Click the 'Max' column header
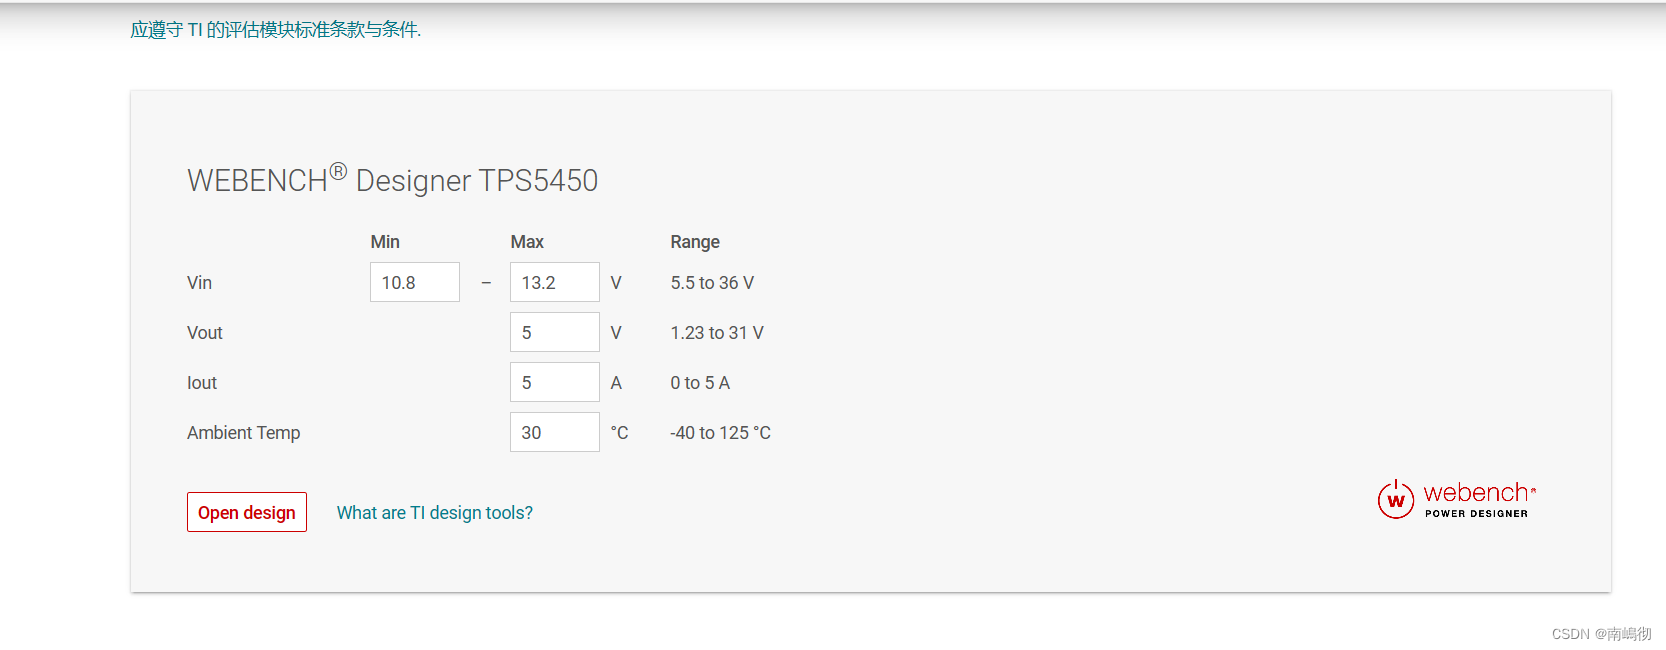 pyautogui.click(x=527, y=242)
